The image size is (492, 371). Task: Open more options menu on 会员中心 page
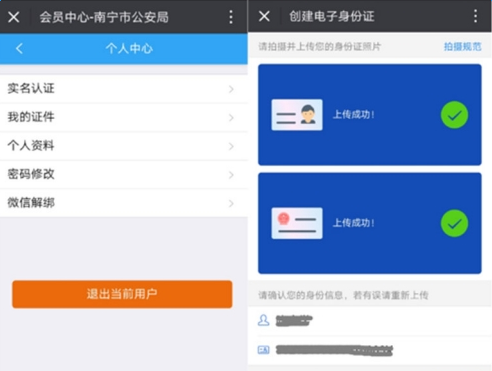[231, 17]
